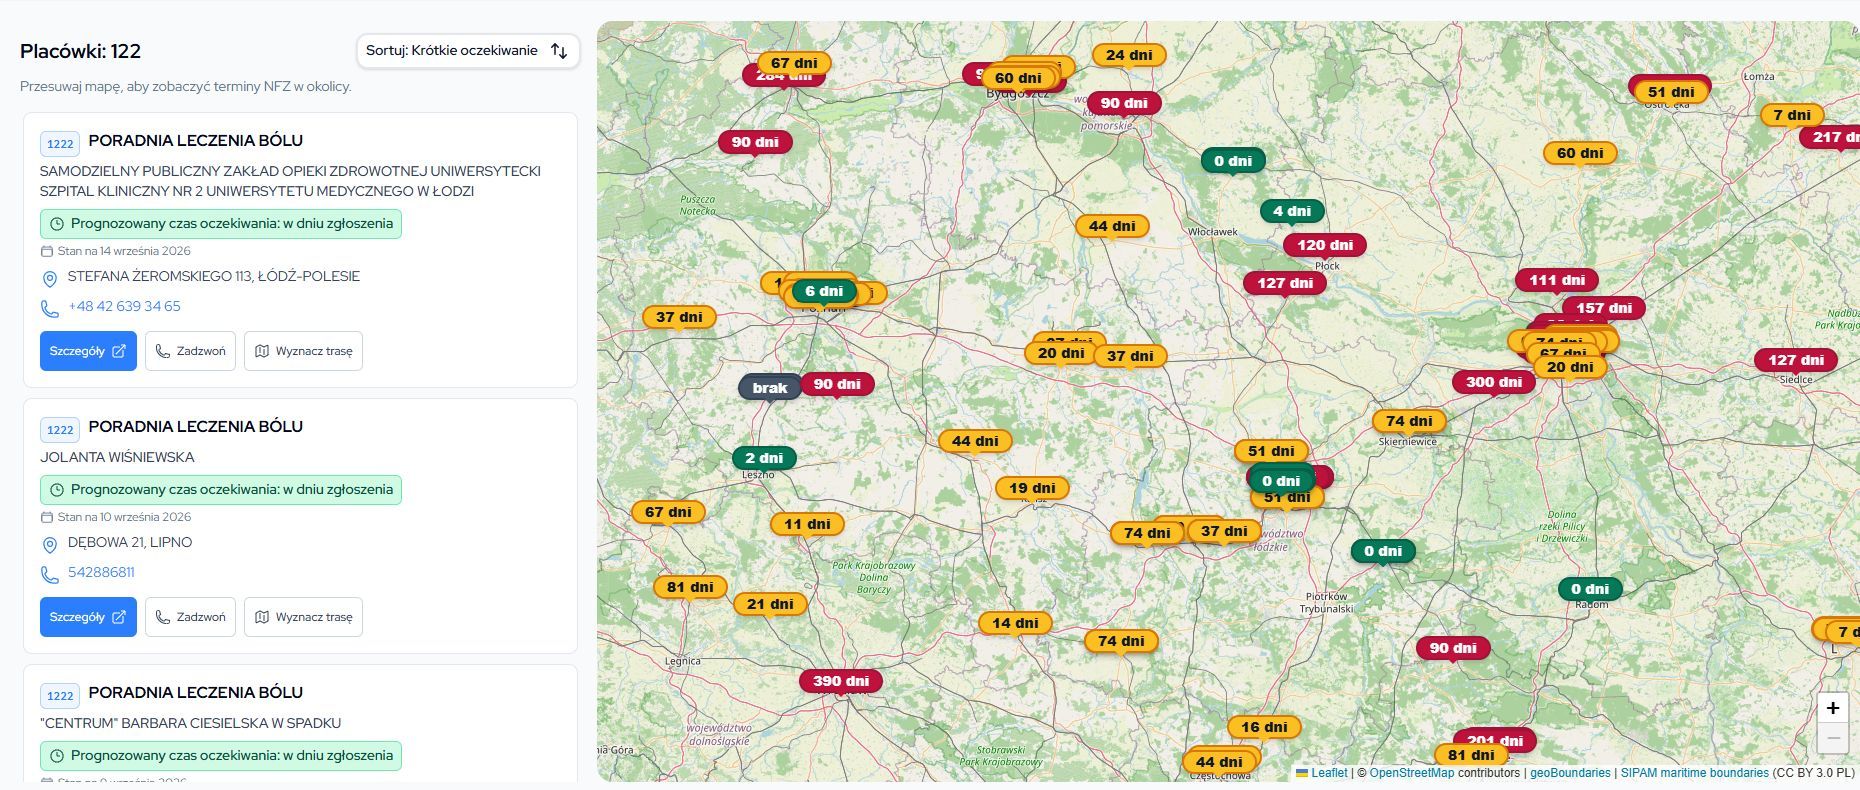This screenshot has height=790, width=1860.
Task: Click the '1222' code badge of Jolanta Wiśniewska card
Action: coord(60,430)
